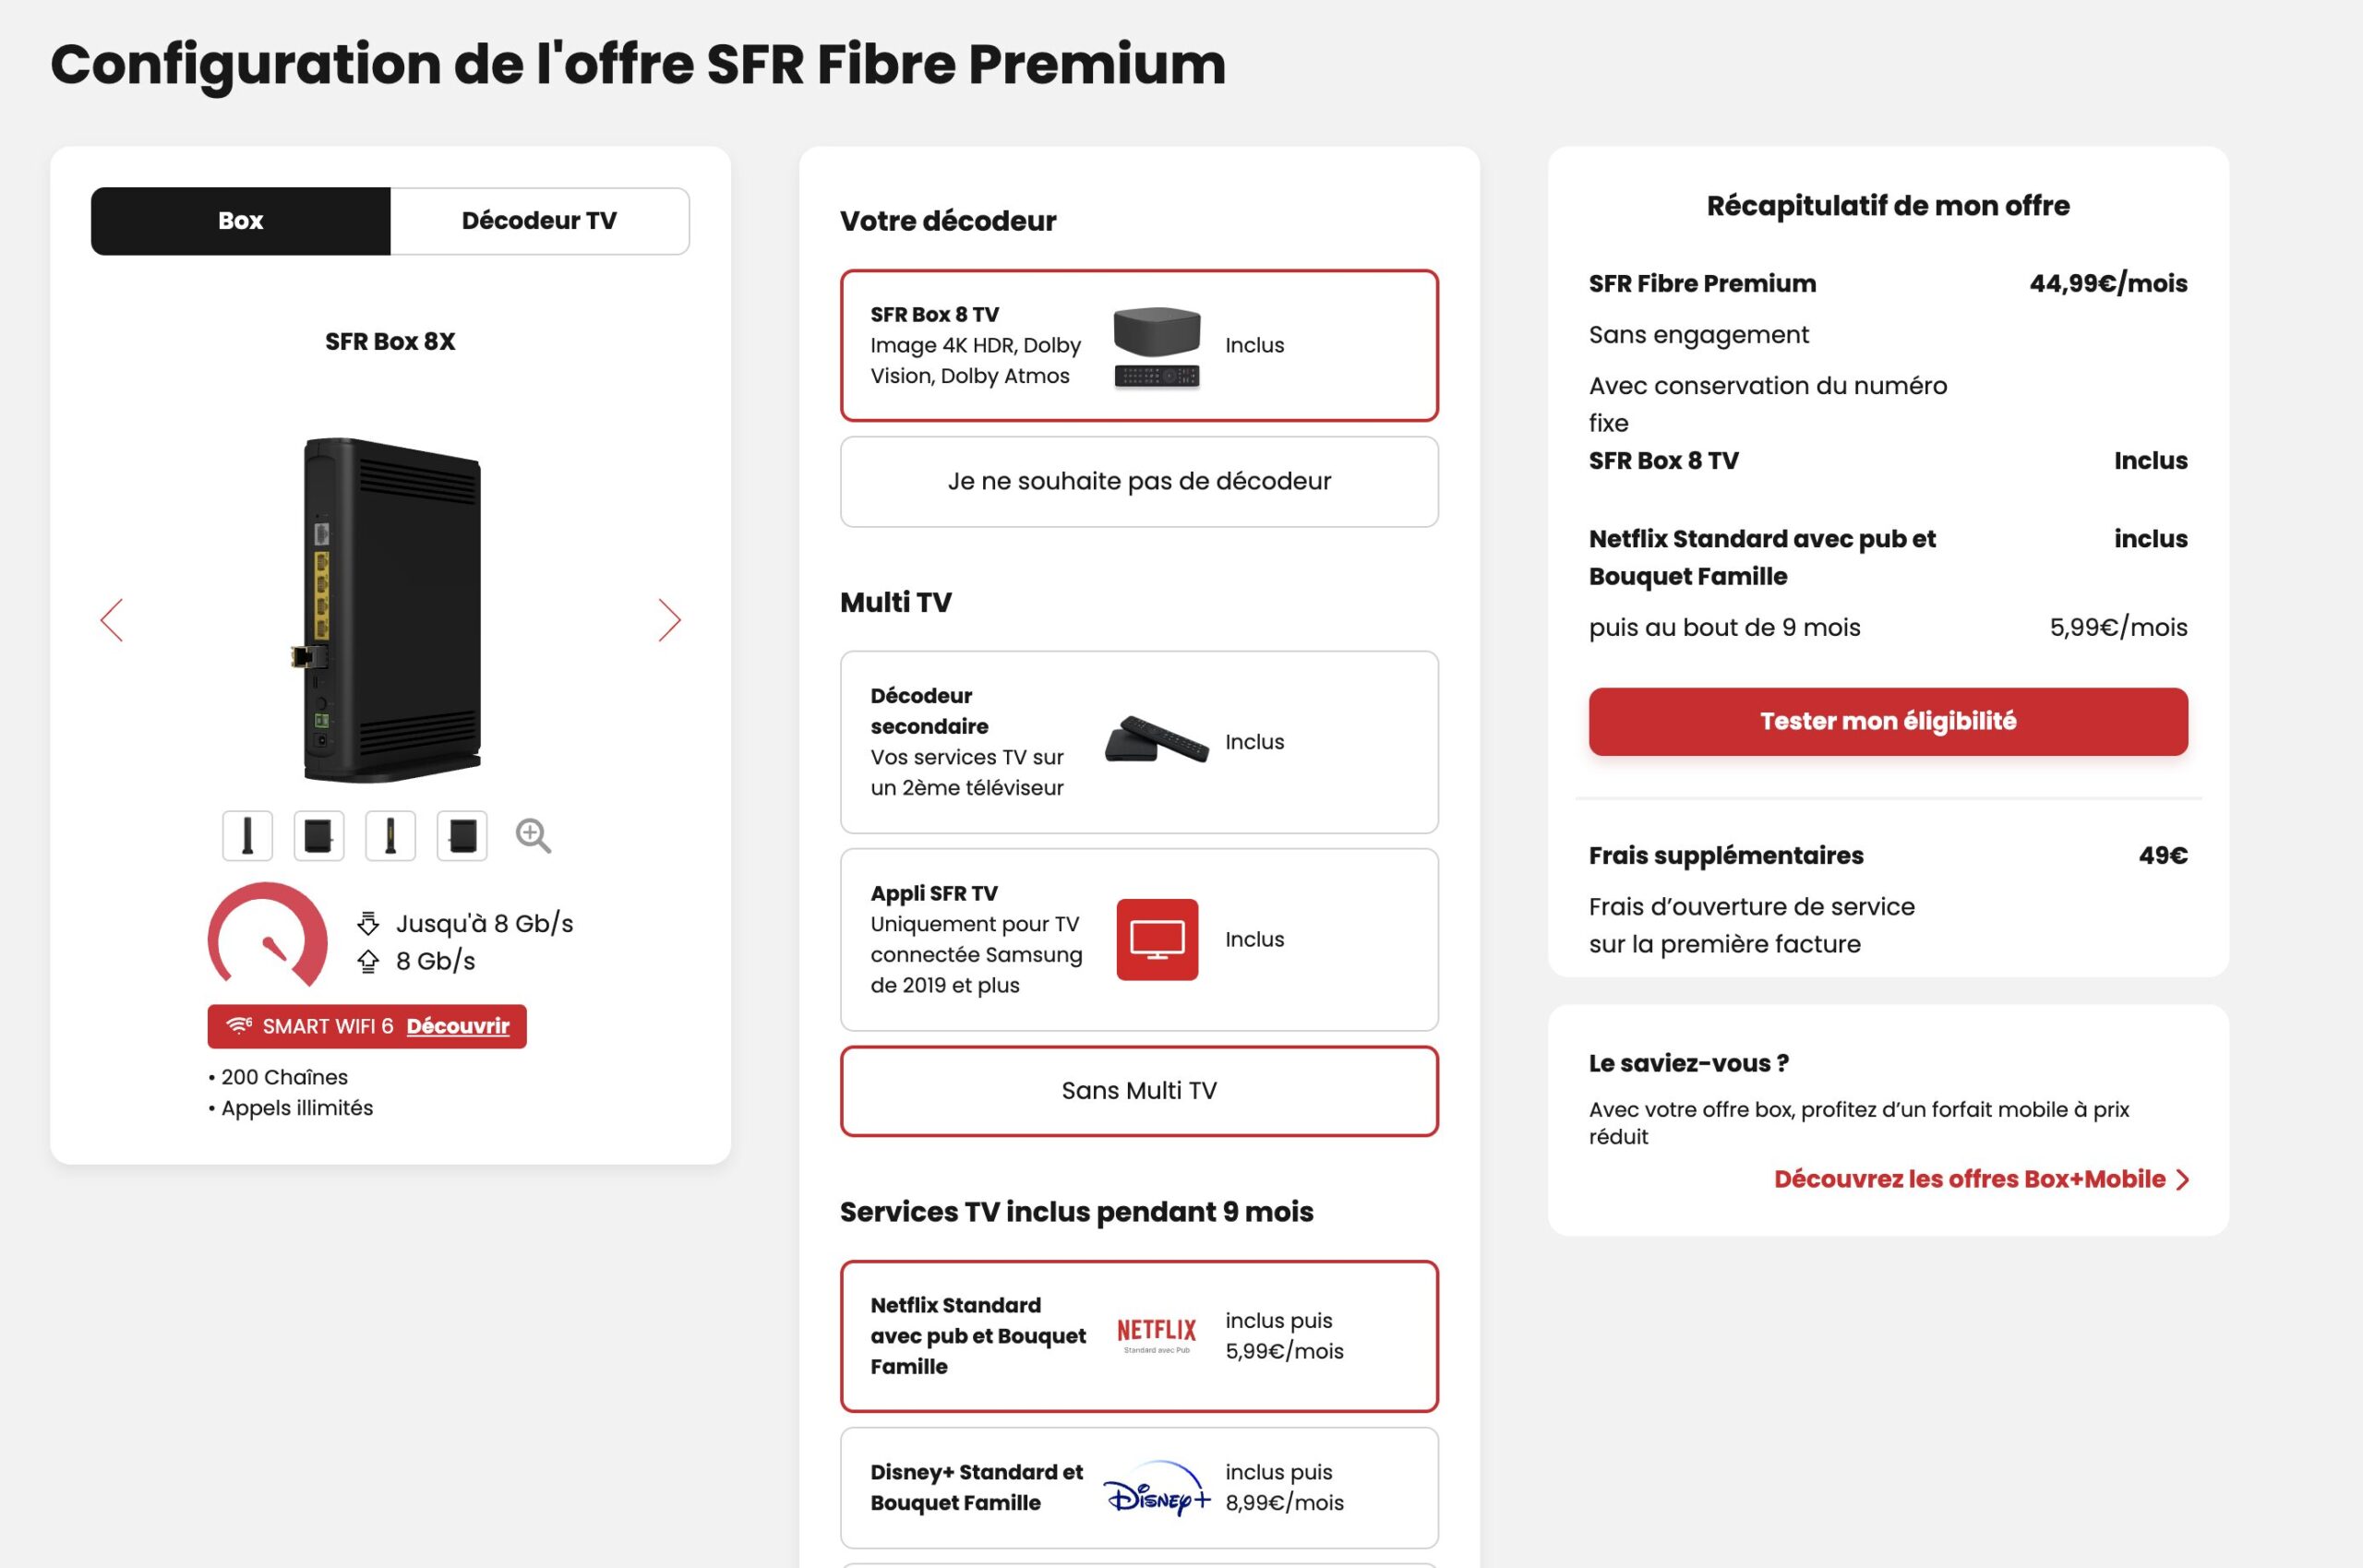Click the red Appli SFR TV screen icon
Image resolution: width=2363 pixels, height=1568 pixels.
[x=1157, y=939]
